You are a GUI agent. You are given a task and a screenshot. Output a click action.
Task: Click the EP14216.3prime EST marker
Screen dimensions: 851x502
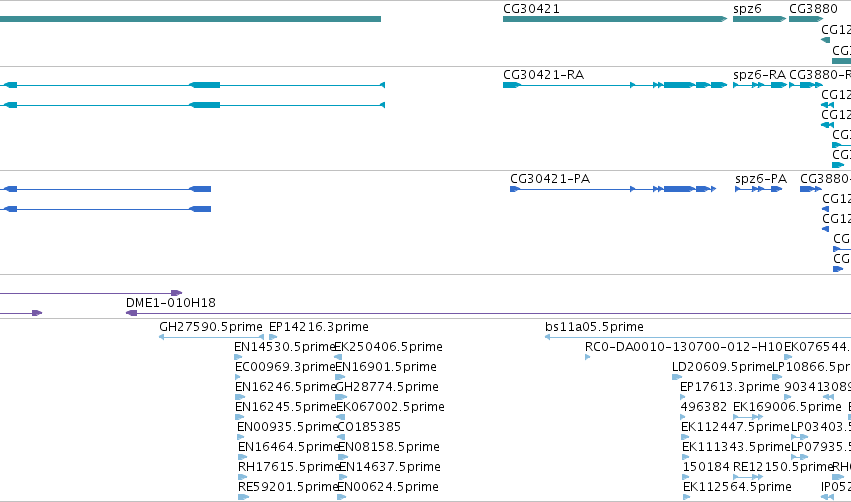pyautogui.click(x=273, y=337)
